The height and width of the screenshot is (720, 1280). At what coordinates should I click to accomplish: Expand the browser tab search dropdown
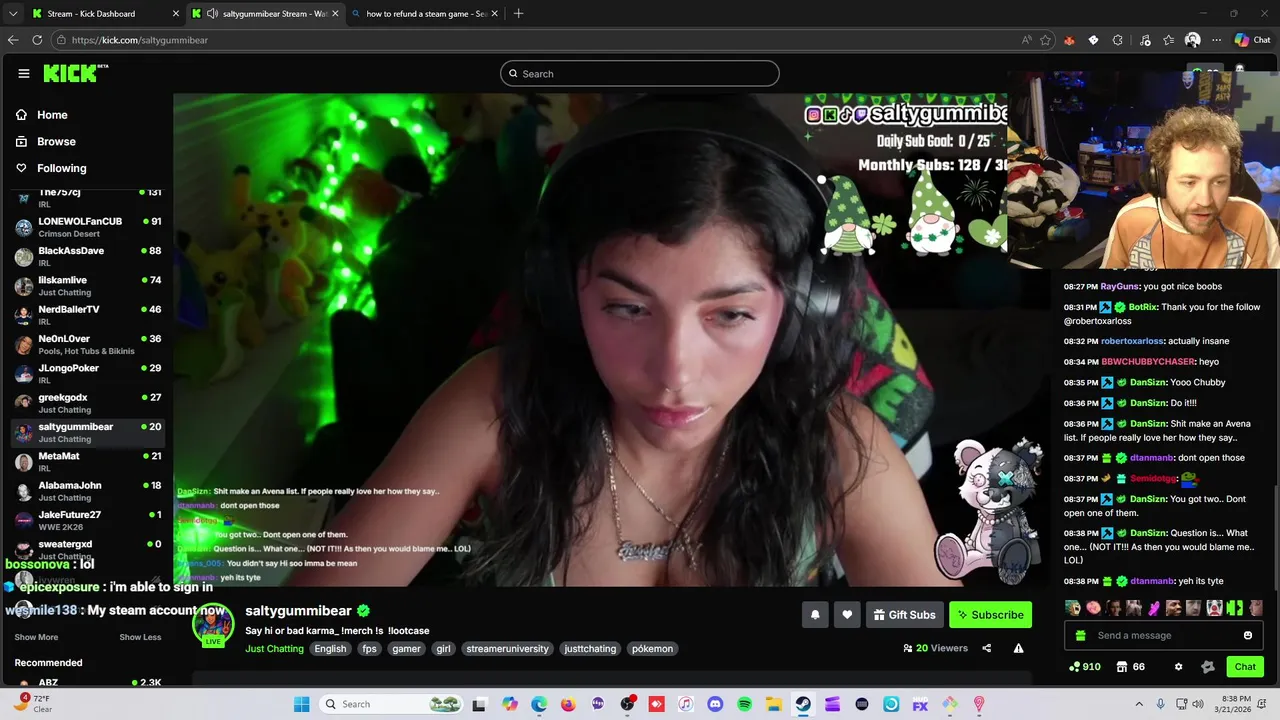pos(12,14)
